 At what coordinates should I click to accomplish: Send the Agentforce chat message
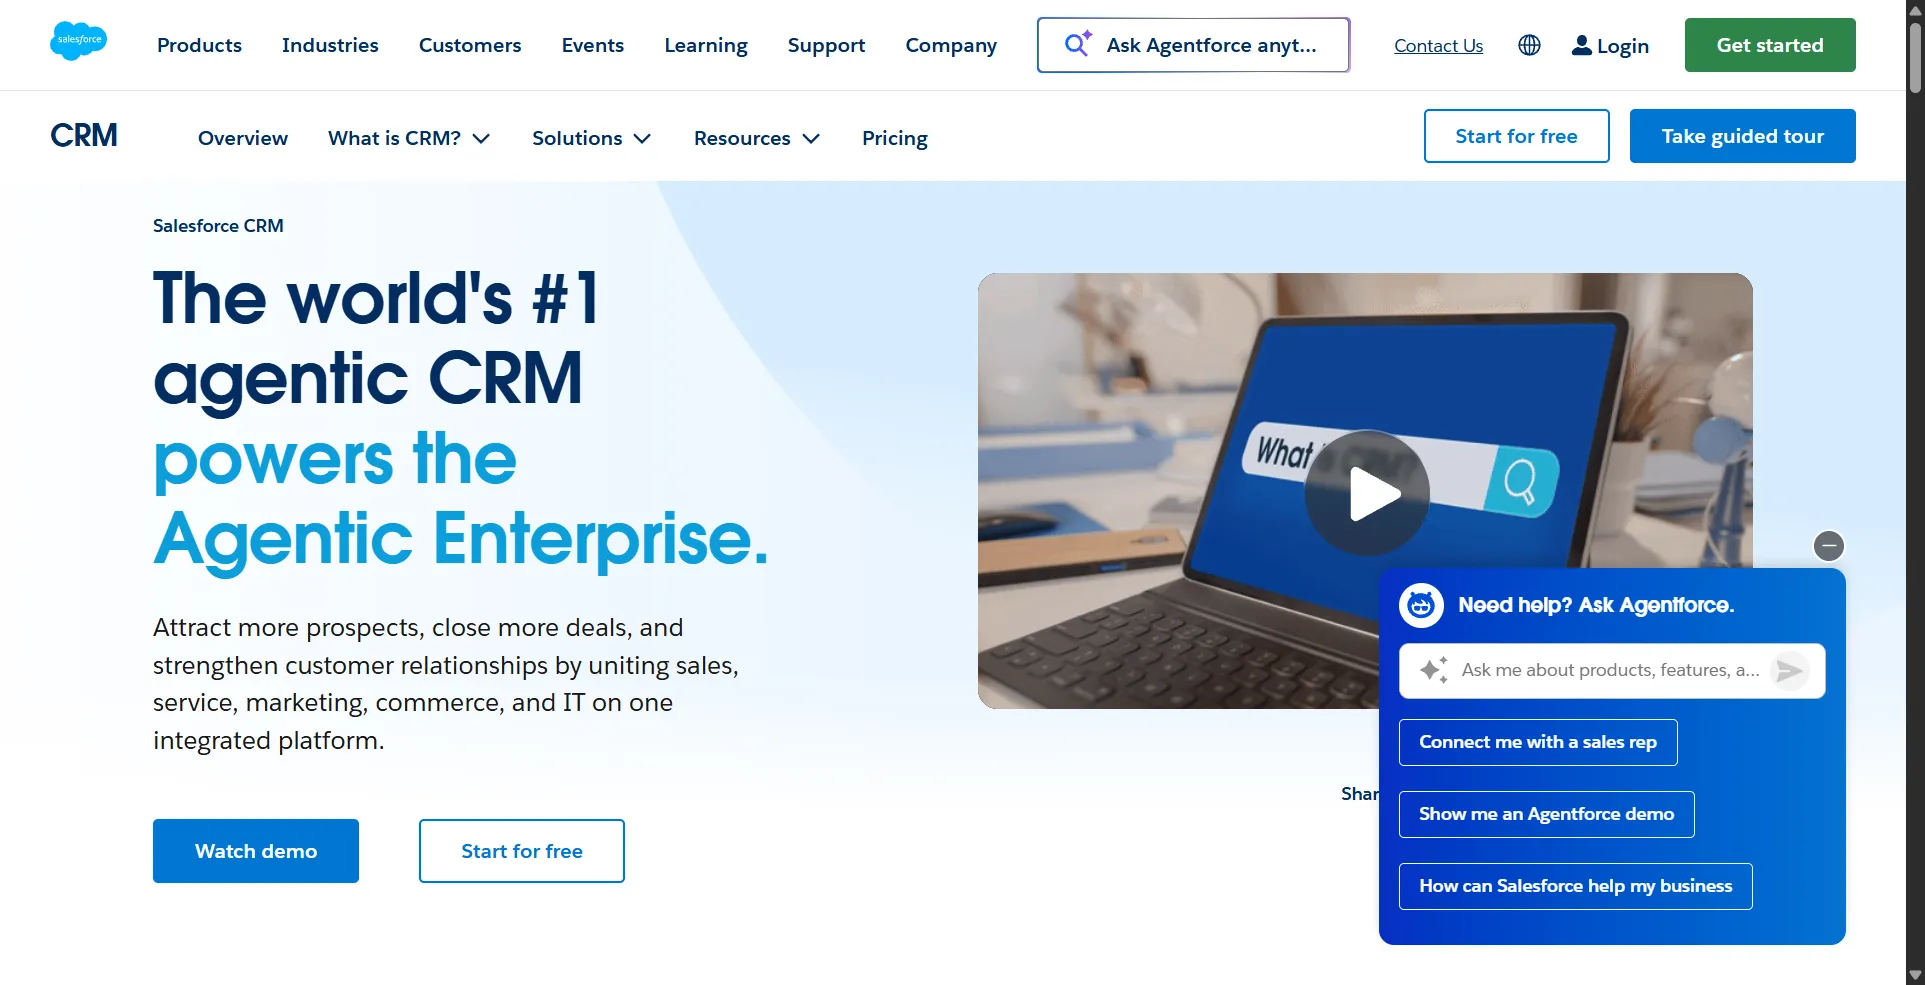(x=1790, y=670)
